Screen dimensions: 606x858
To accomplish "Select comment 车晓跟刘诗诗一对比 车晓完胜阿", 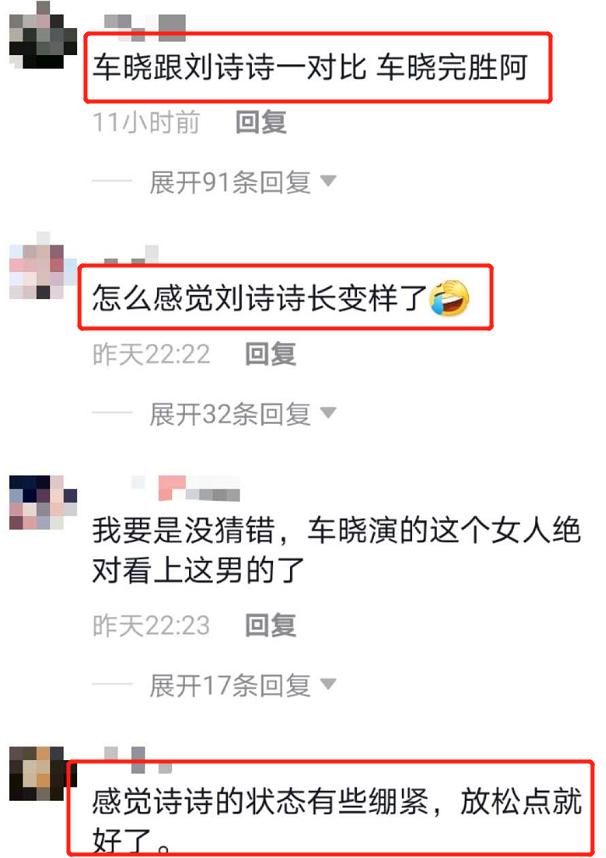I will [x=310, y=67].
